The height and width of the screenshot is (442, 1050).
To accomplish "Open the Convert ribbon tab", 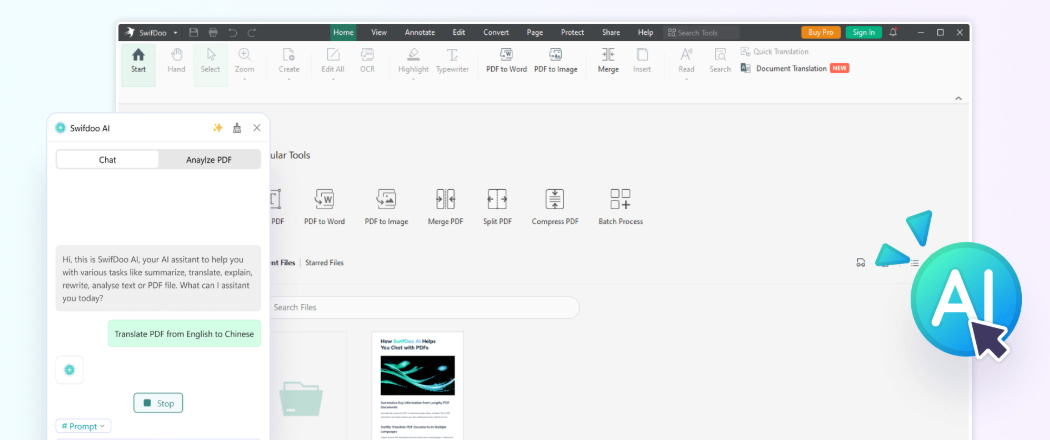I will tap(496, 32).
